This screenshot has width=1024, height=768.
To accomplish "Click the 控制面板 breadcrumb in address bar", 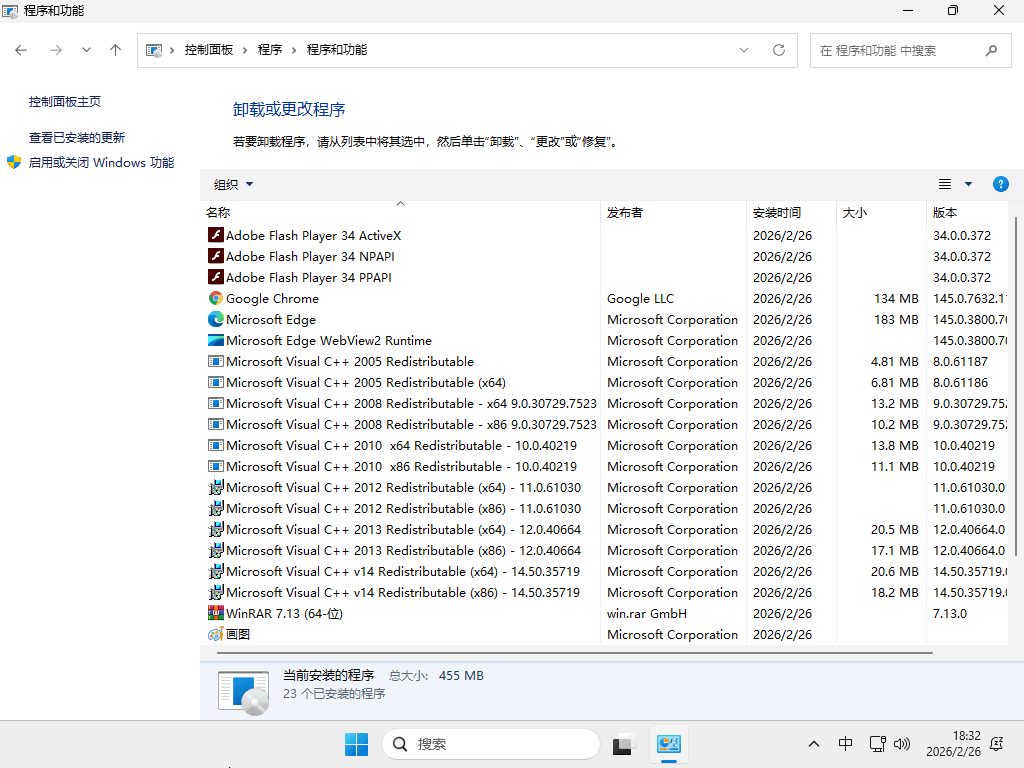I will click(208, 50).
